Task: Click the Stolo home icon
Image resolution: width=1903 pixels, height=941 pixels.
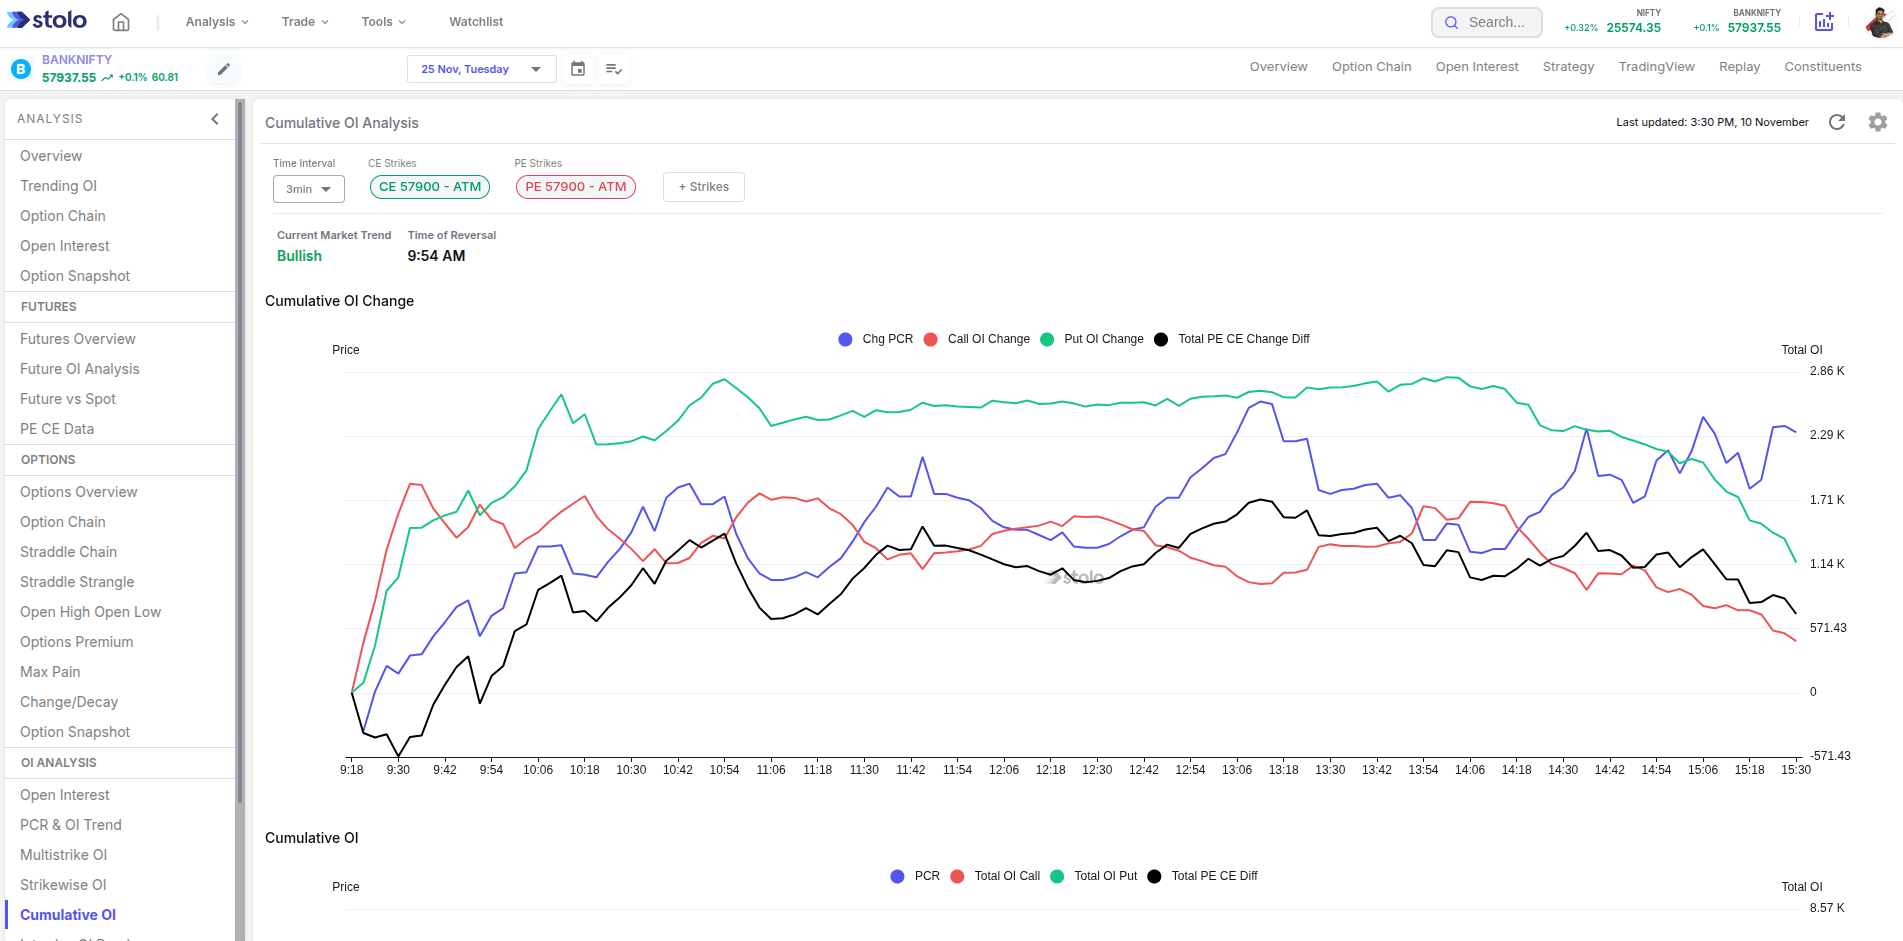Action: tap(120, 21)
